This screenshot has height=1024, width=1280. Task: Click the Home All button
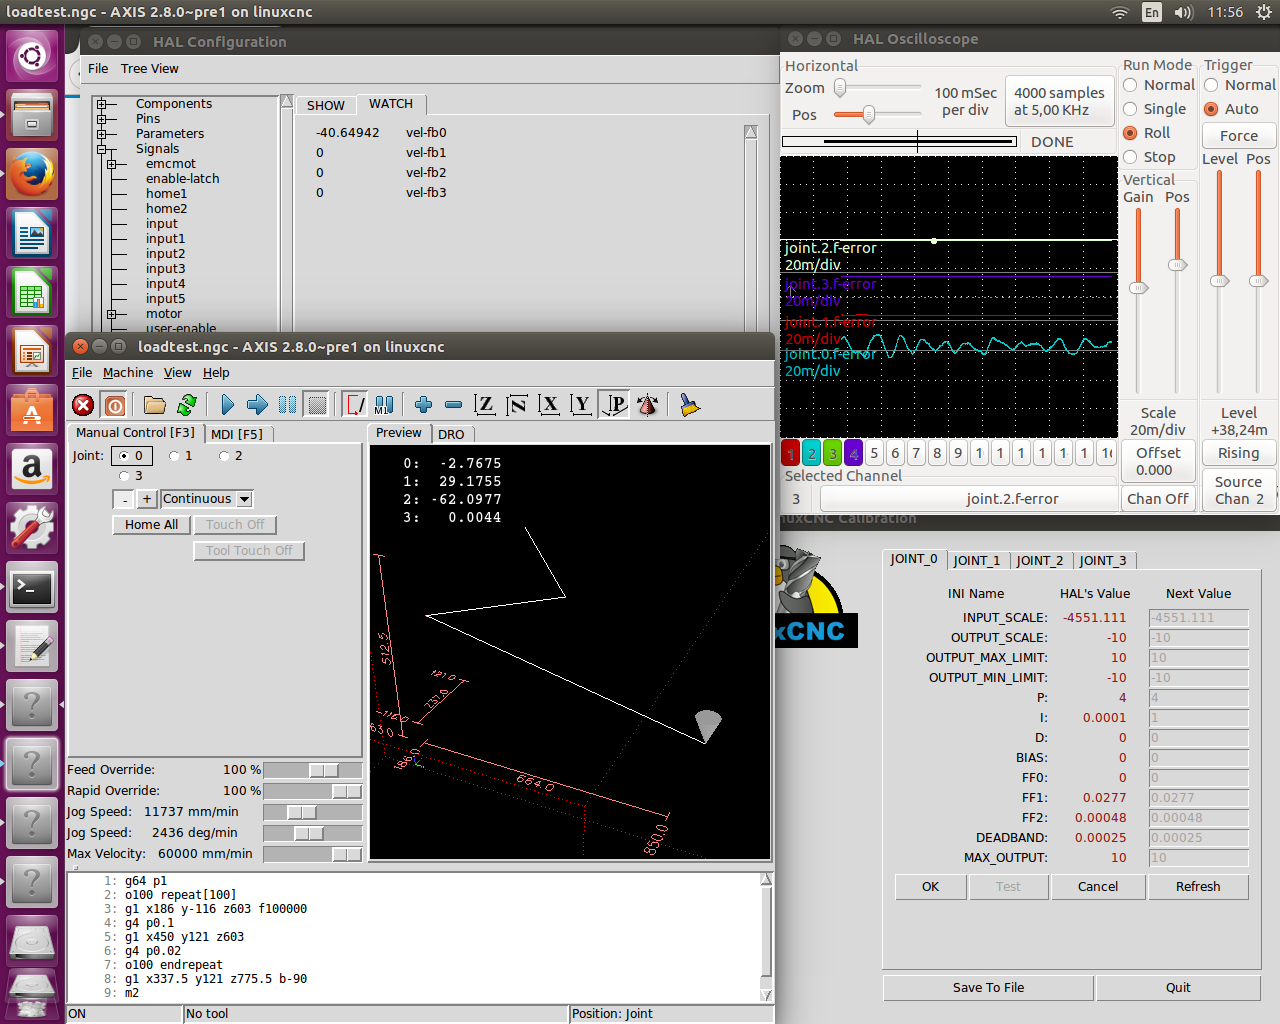pos(152,525)
